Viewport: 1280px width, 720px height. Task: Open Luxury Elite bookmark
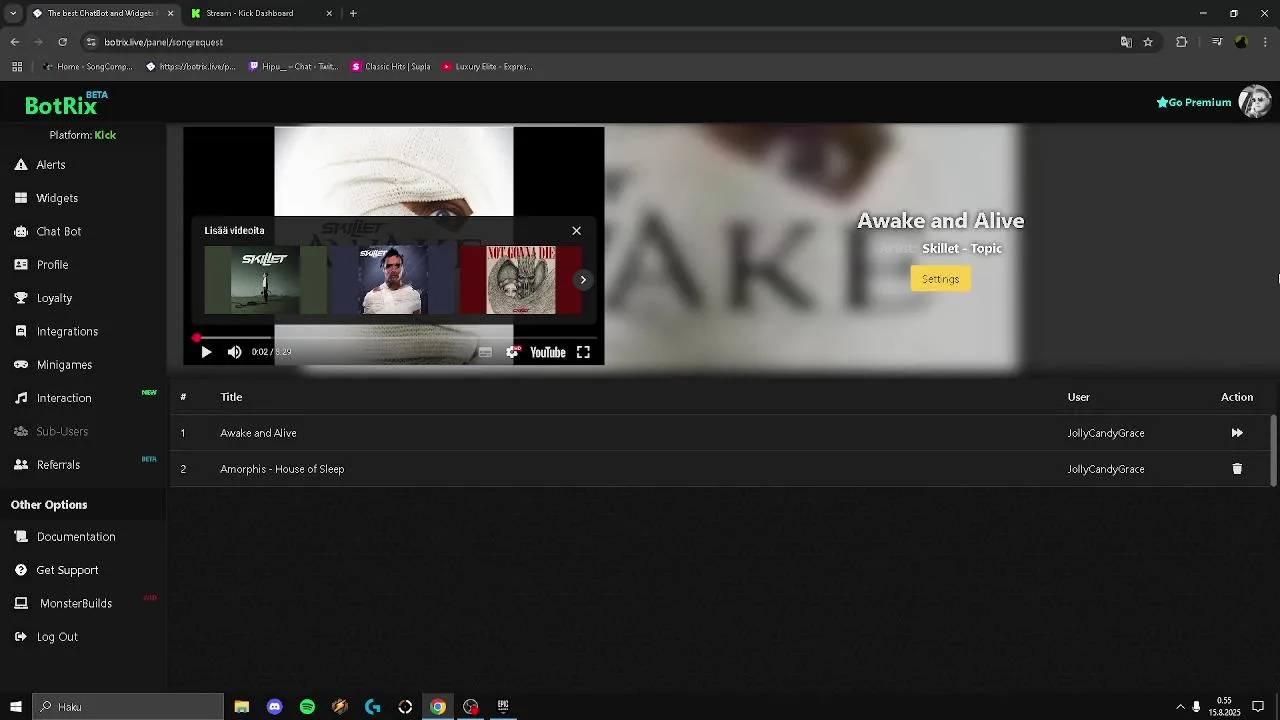click(x=486, y=67)
